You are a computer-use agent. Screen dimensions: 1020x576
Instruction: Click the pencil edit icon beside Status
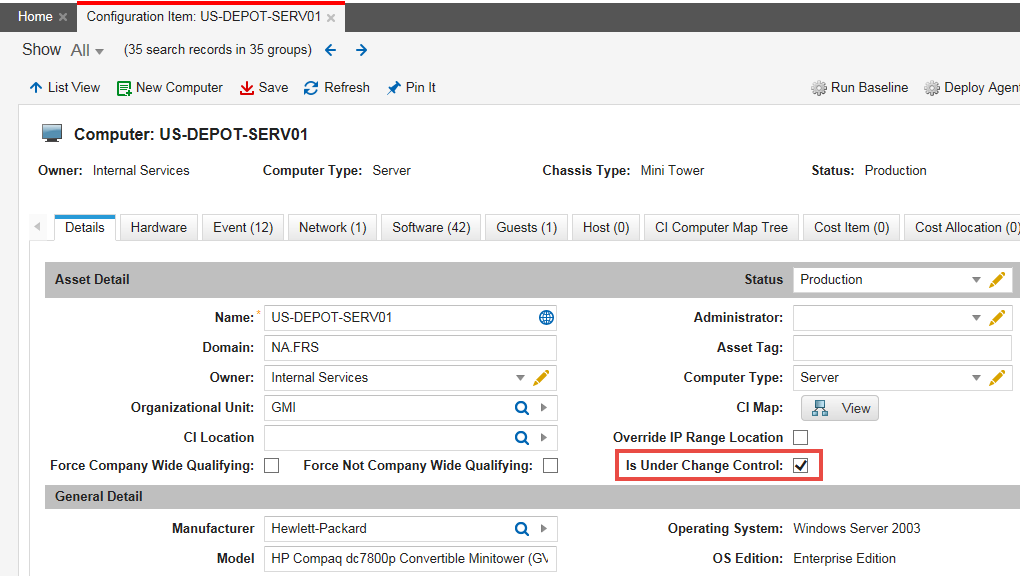(x=996, y=280)
